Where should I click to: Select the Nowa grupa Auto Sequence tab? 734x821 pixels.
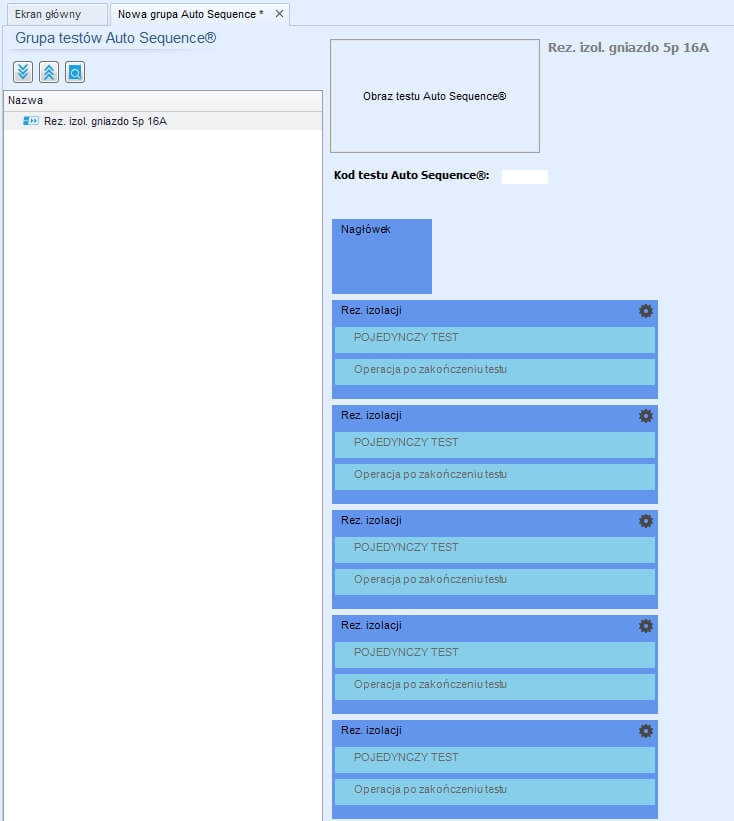pos(190,14)
